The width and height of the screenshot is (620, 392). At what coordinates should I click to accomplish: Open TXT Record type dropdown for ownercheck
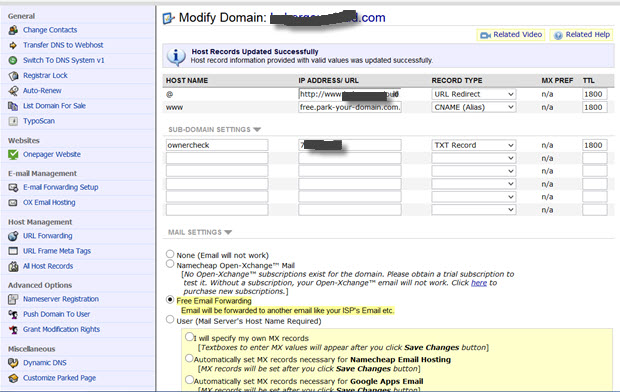[x=474, y=145]
